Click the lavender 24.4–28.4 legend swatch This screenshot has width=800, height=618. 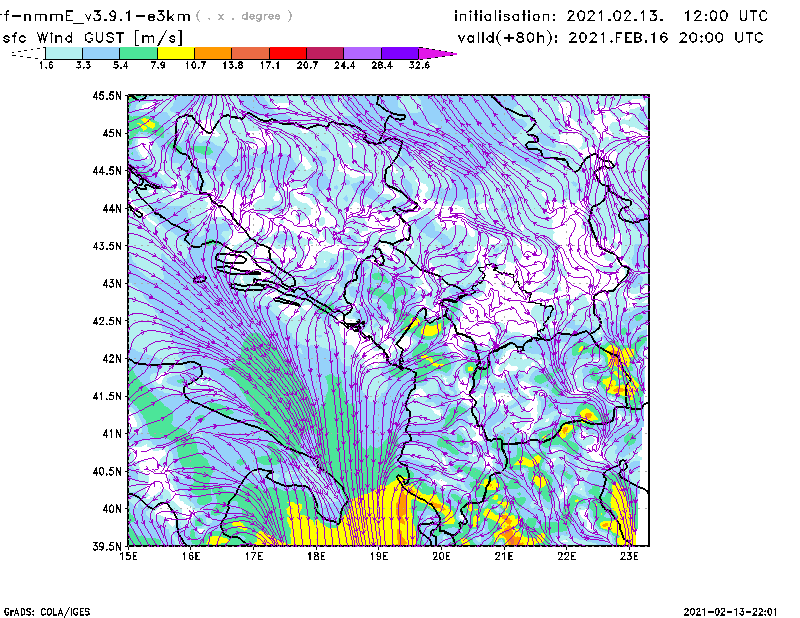pyautogui.click(x=362, y=53)
